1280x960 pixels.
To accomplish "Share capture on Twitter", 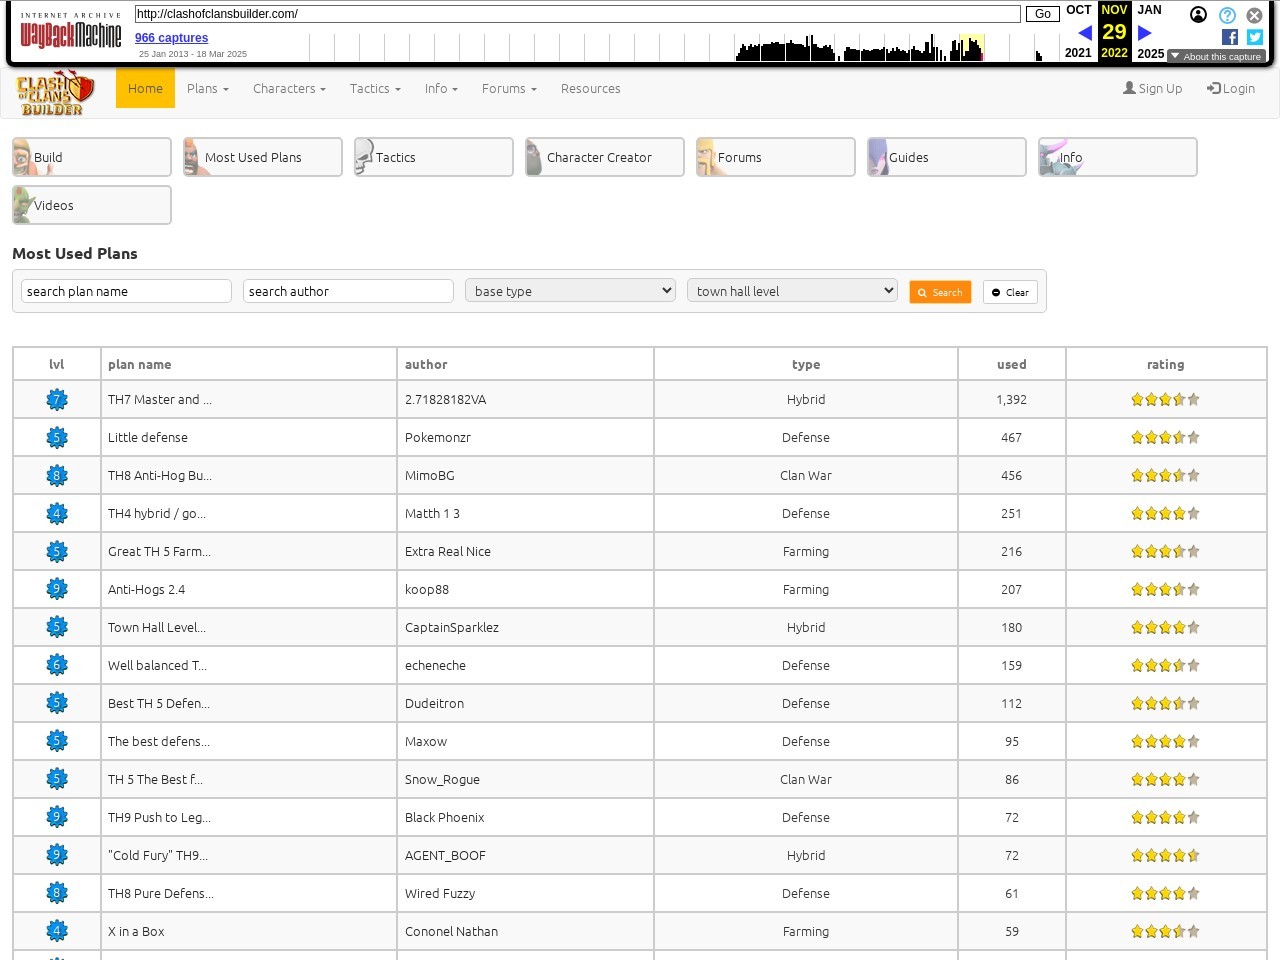I will point(1255,37).
